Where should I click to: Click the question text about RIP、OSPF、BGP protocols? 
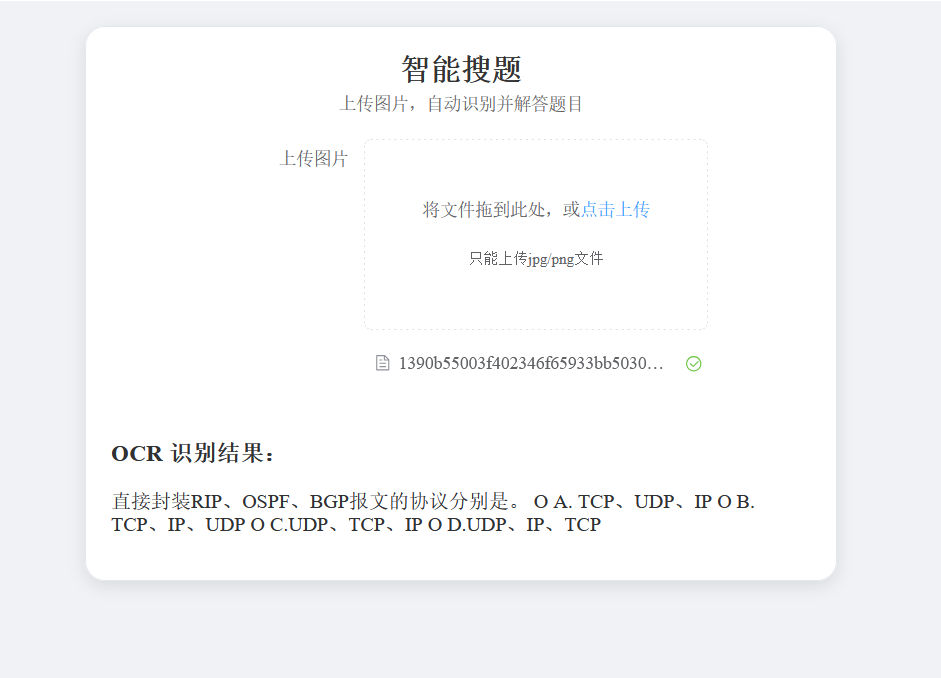point(320,501)
